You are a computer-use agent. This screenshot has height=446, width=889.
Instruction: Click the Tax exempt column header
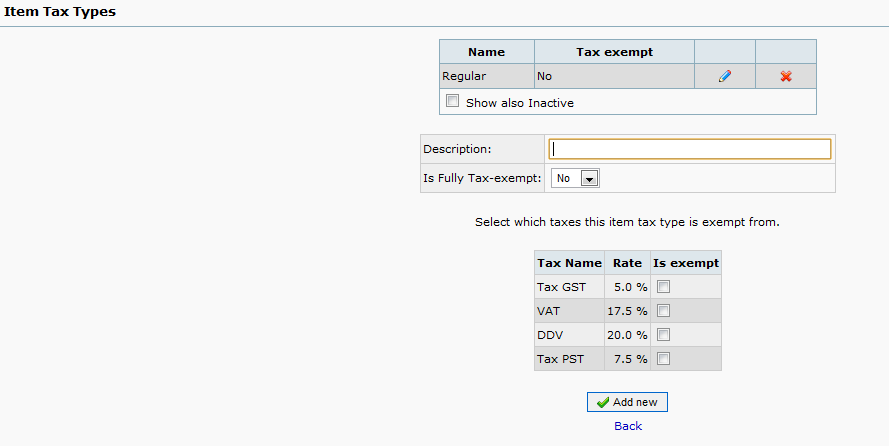[614, 52]
